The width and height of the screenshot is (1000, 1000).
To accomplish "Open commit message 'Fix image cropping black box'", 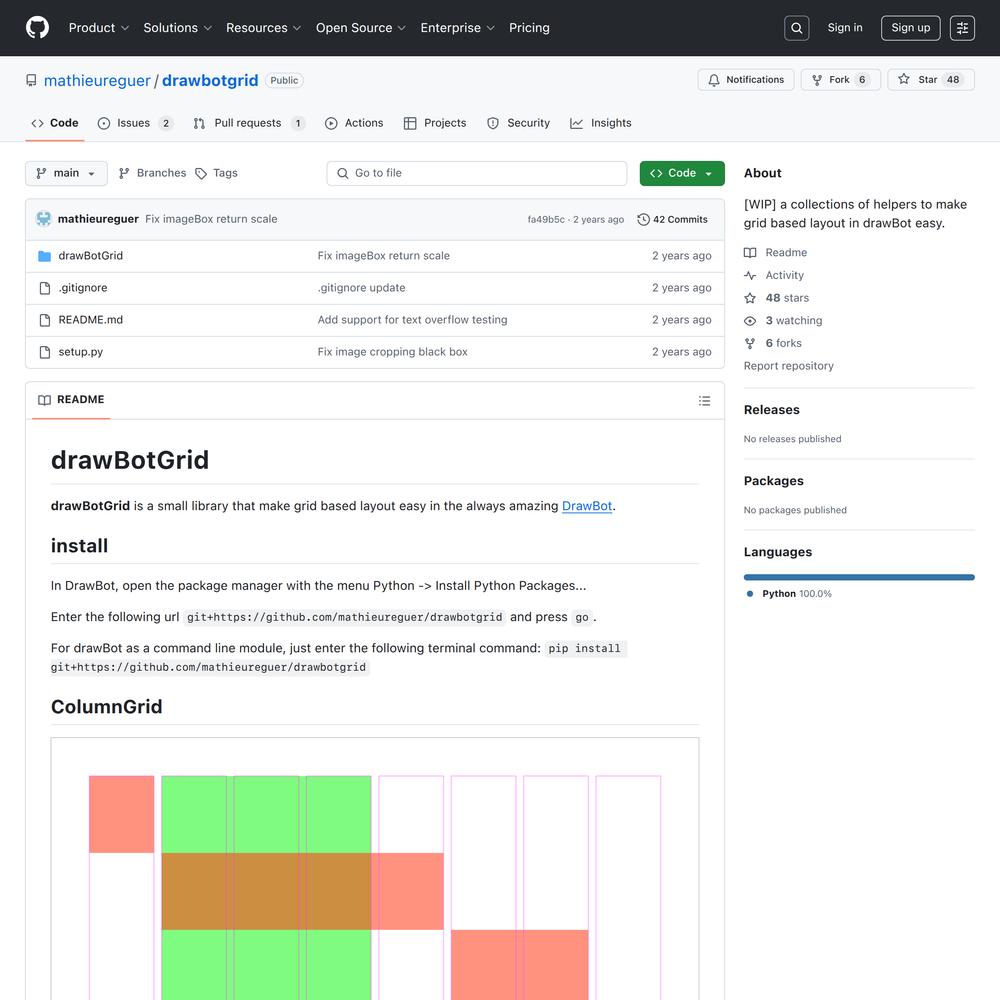I will [392, 352].
